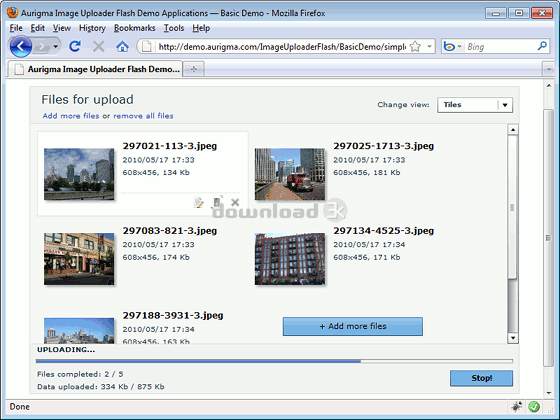This screenshot has height=420, width=560.
Task: Open the Change view Tiles dropdown
Action: [x=475, y=105]
